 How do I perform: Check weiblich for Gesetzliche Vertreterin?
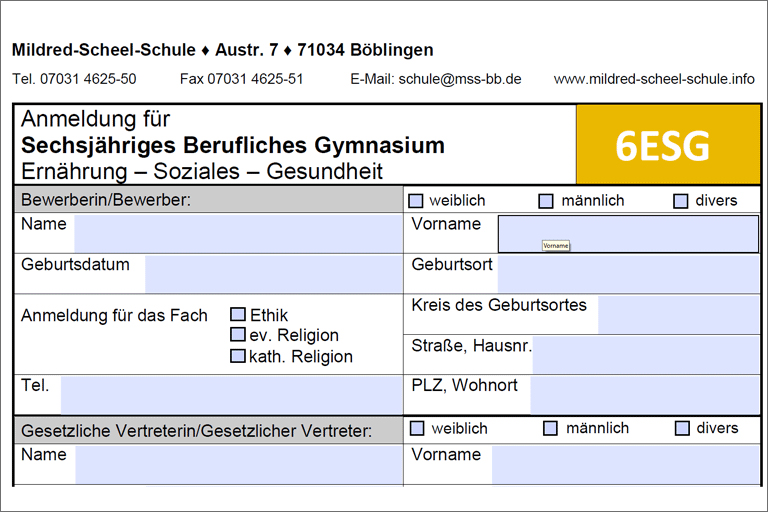417,428
